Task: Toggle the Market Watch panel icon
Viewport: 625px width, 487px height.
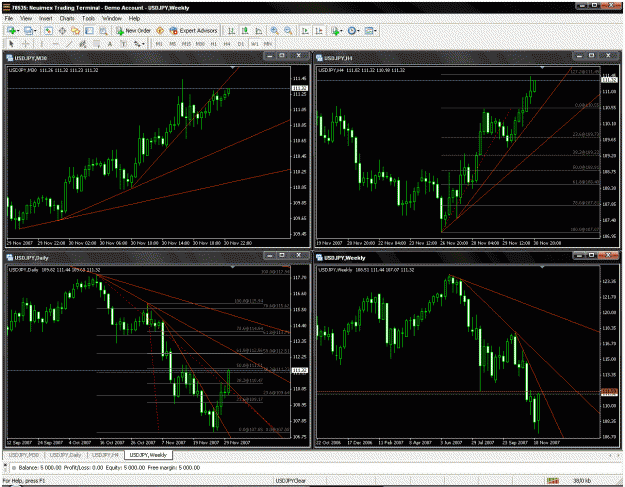Action: [x=48, y=31]
